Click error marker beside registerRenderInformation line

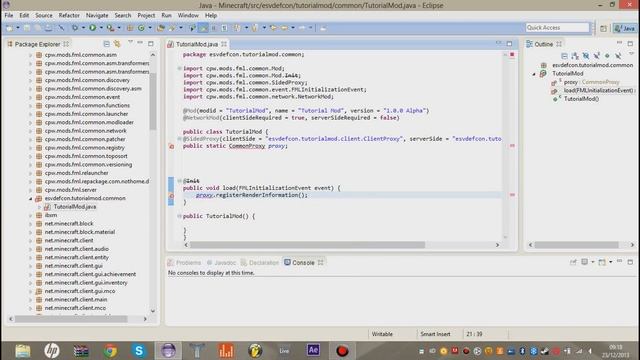tap(171, 196)
